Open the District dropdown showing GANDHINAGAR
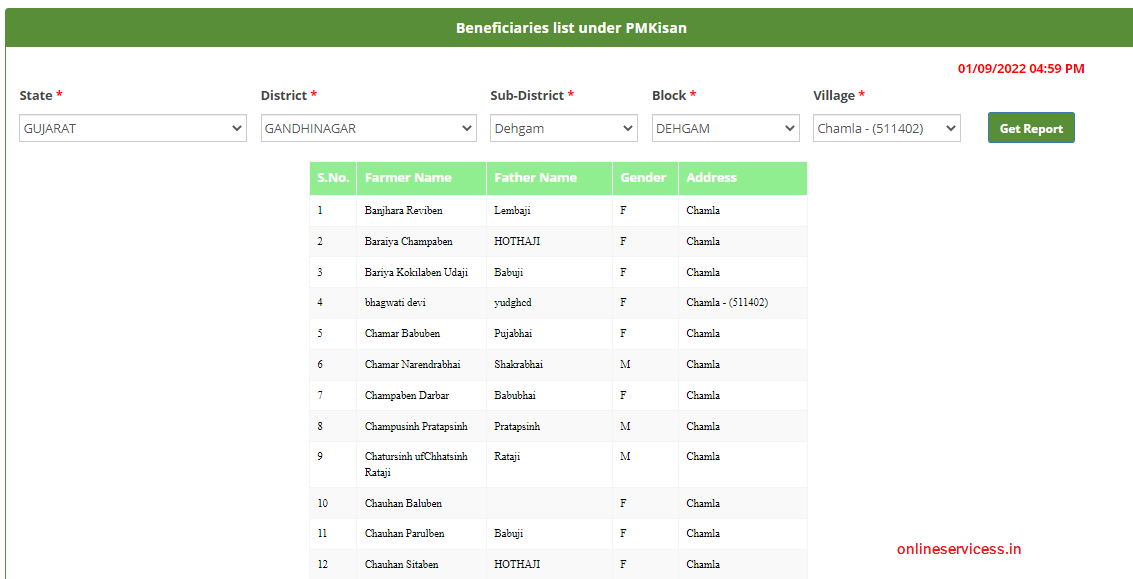 pos(368,128)
